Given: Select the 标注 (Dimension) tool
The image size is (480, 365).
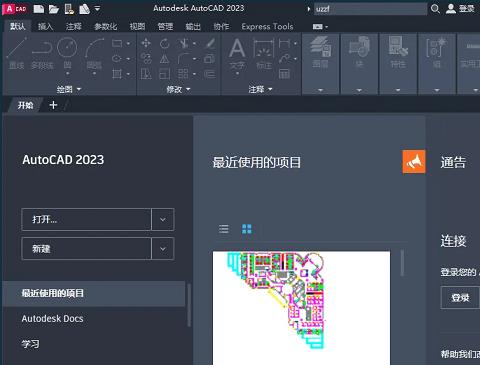Looking at the screenshot, I should click(x=264, y=53).
